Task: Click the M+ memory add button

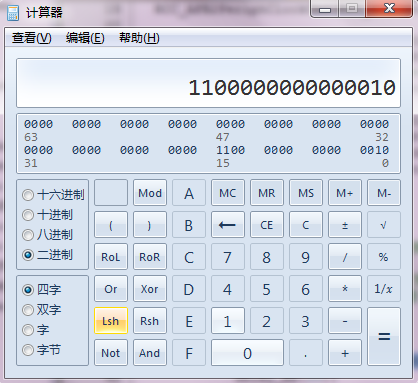Action: pos(345,193)
